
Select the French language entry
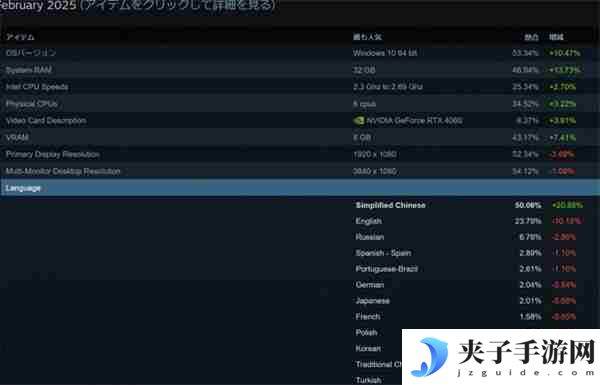(x=368, y=317)
